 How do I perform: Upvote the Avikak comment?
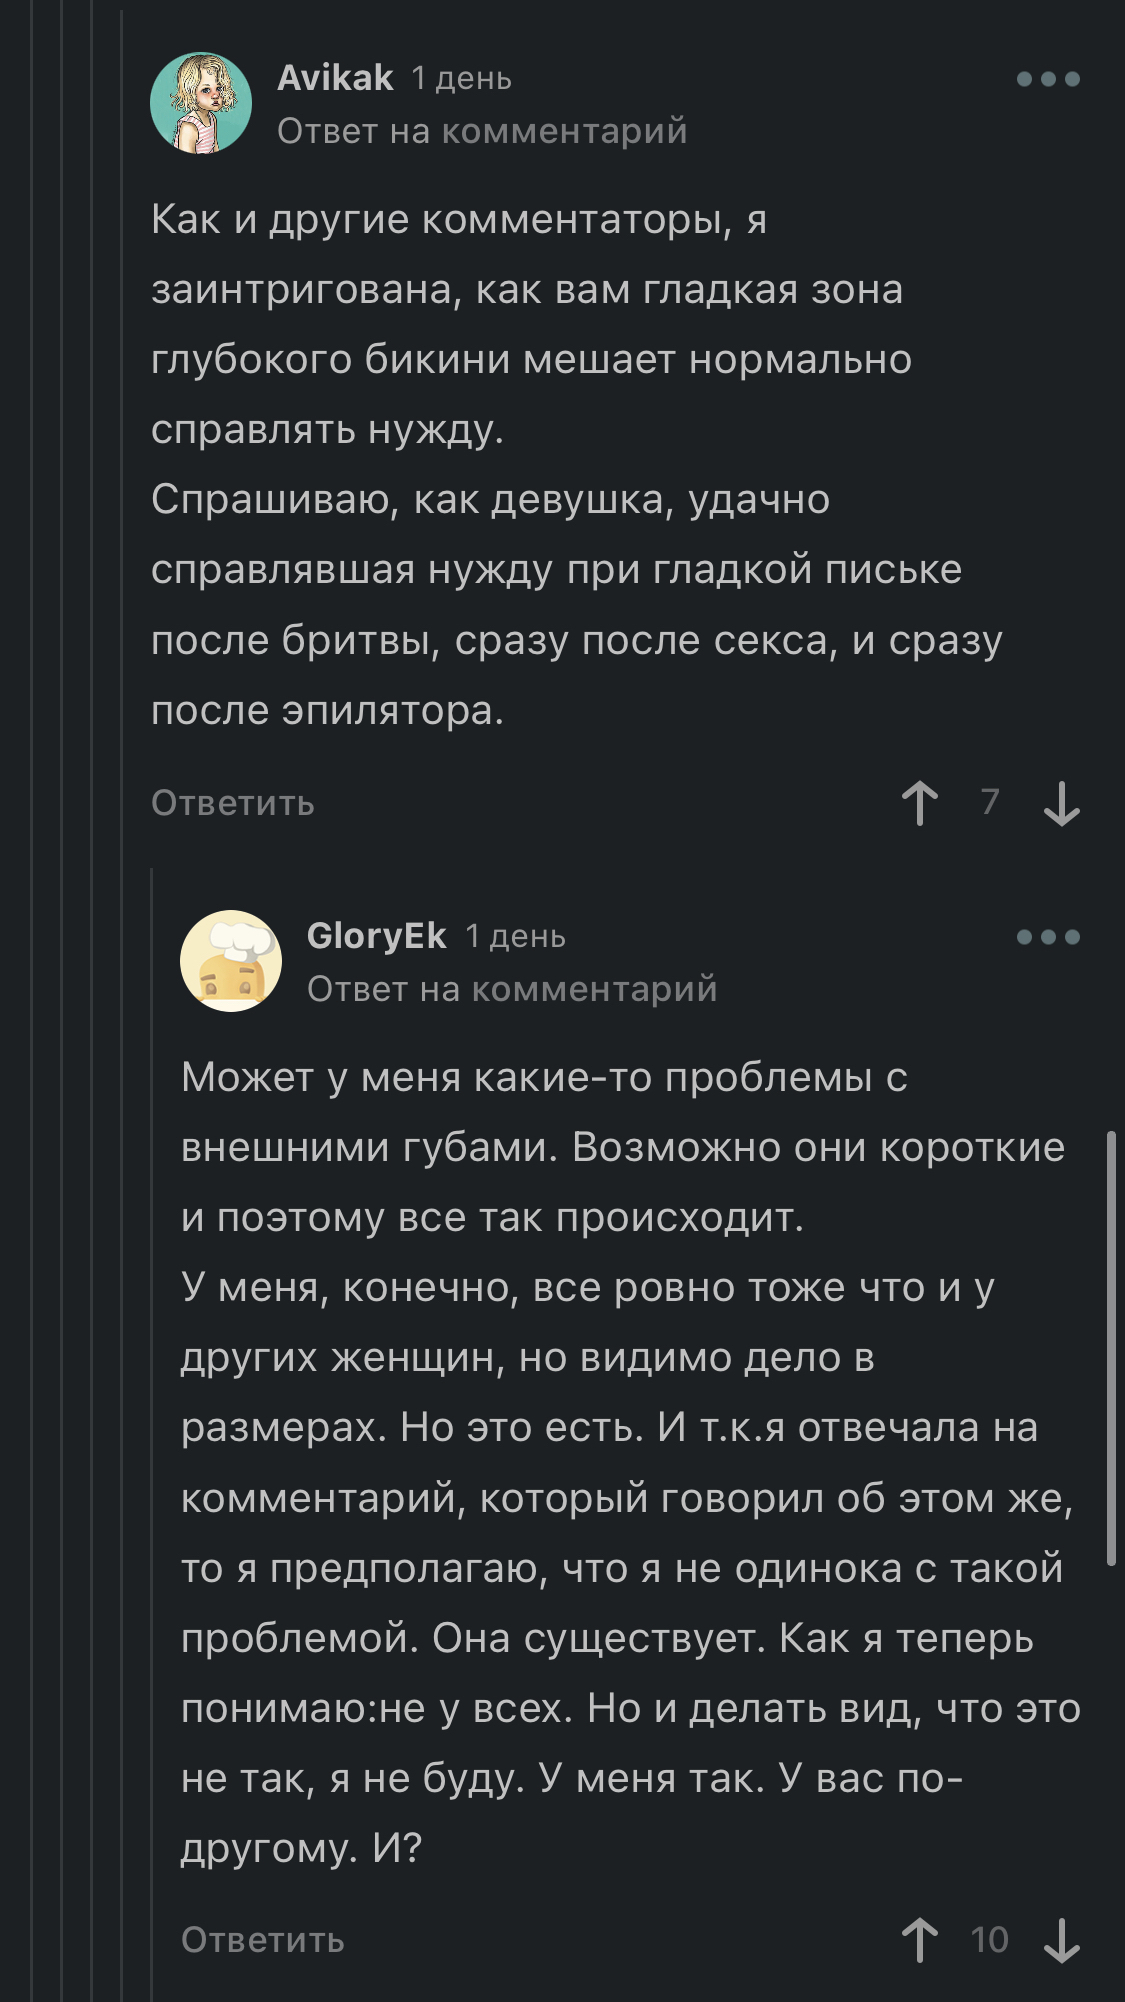[919, 803]
